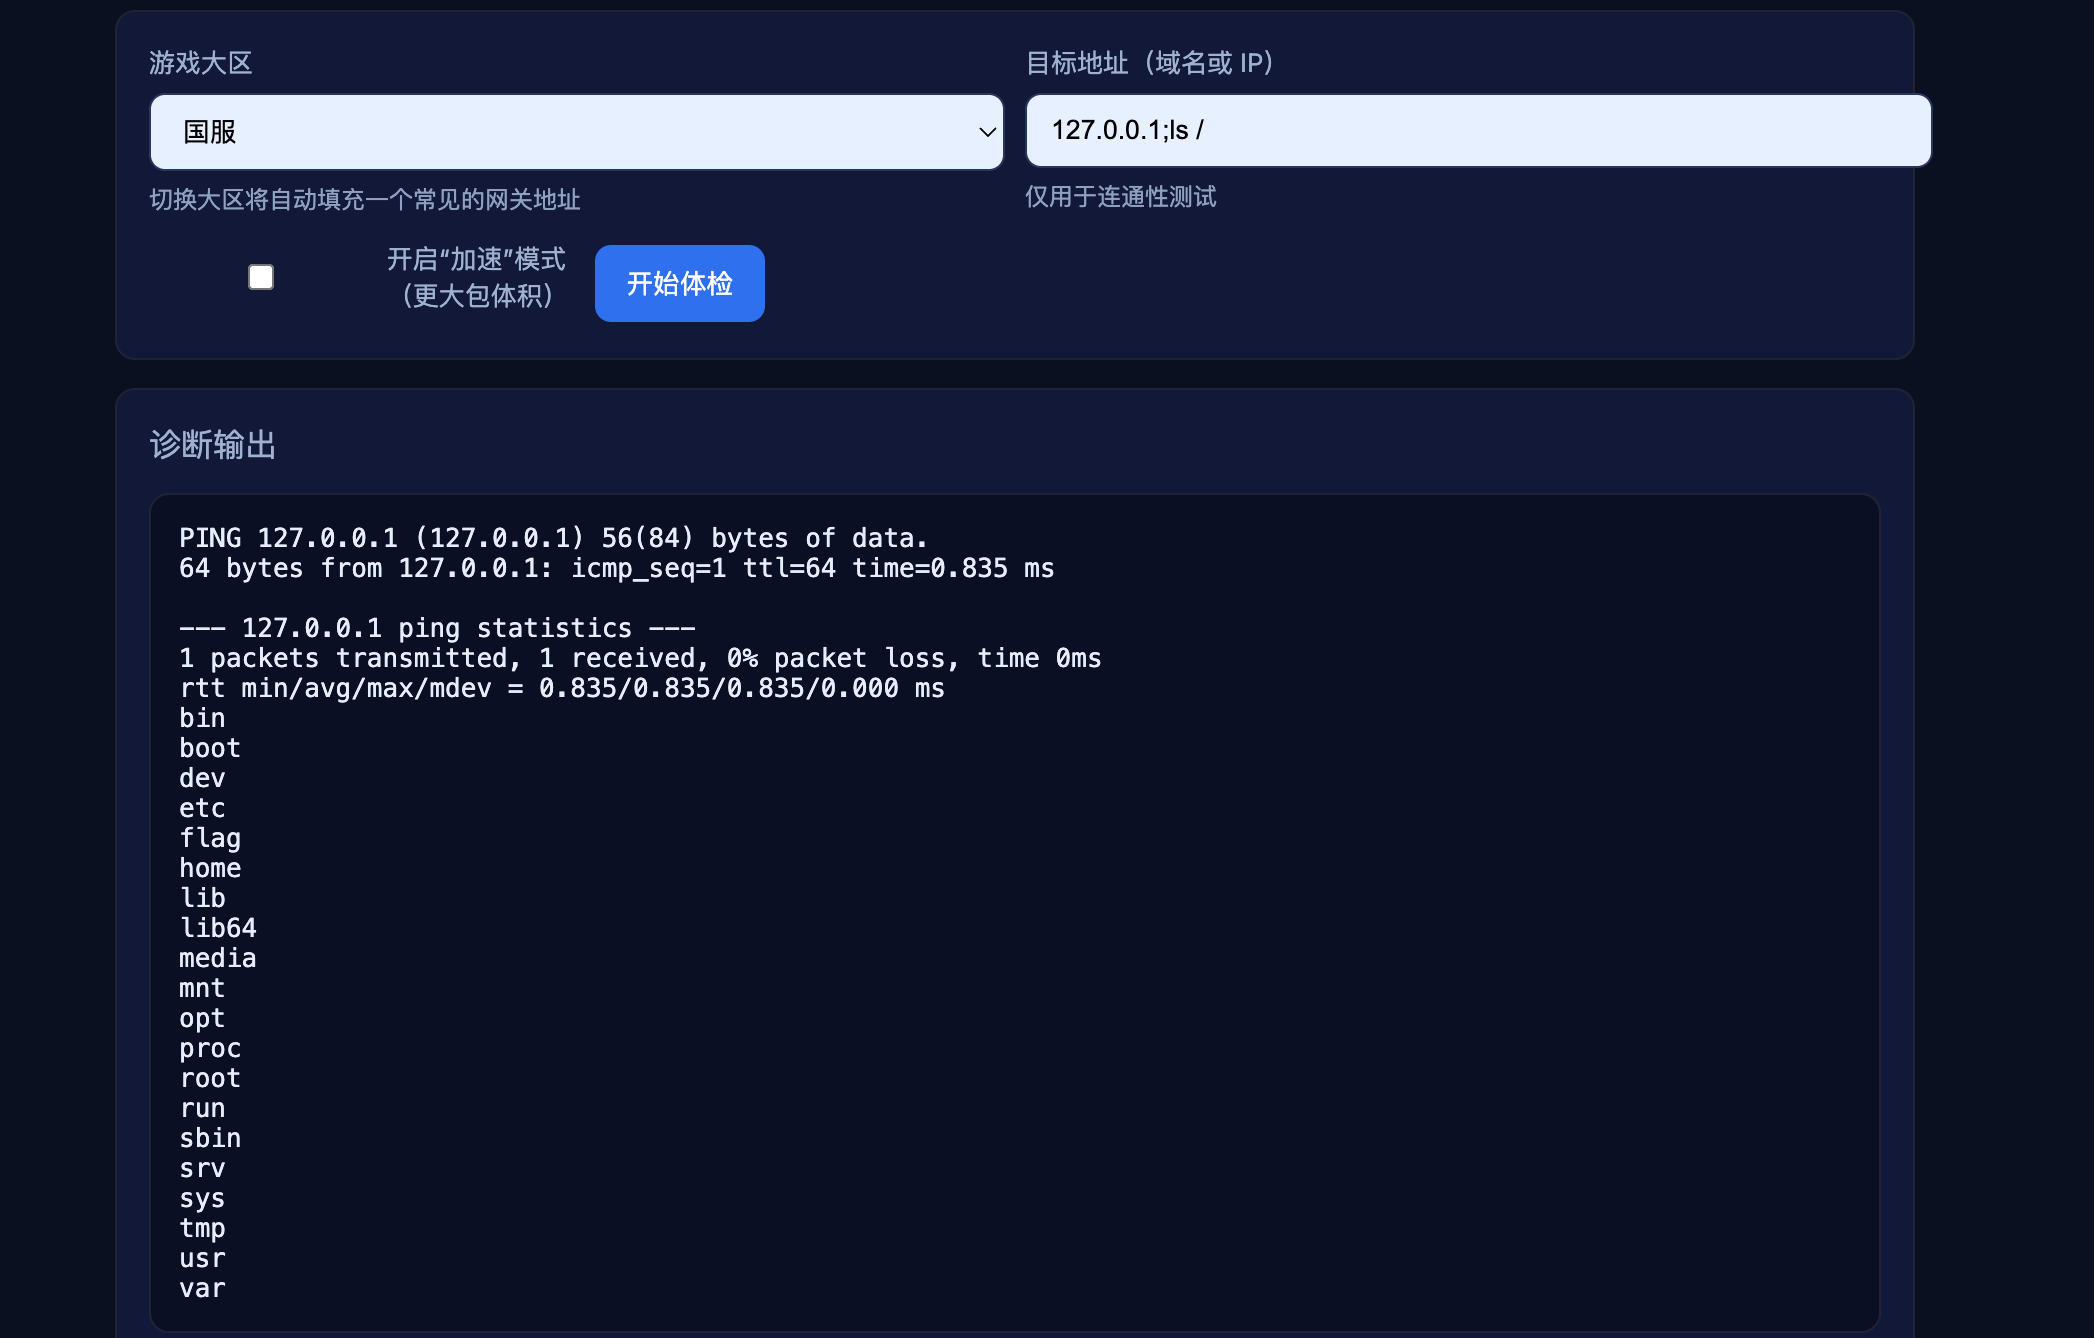Click the rtt min/avg/max/mdev result line
Viewport: 2094px width, 1338px height.
point(561,688)
